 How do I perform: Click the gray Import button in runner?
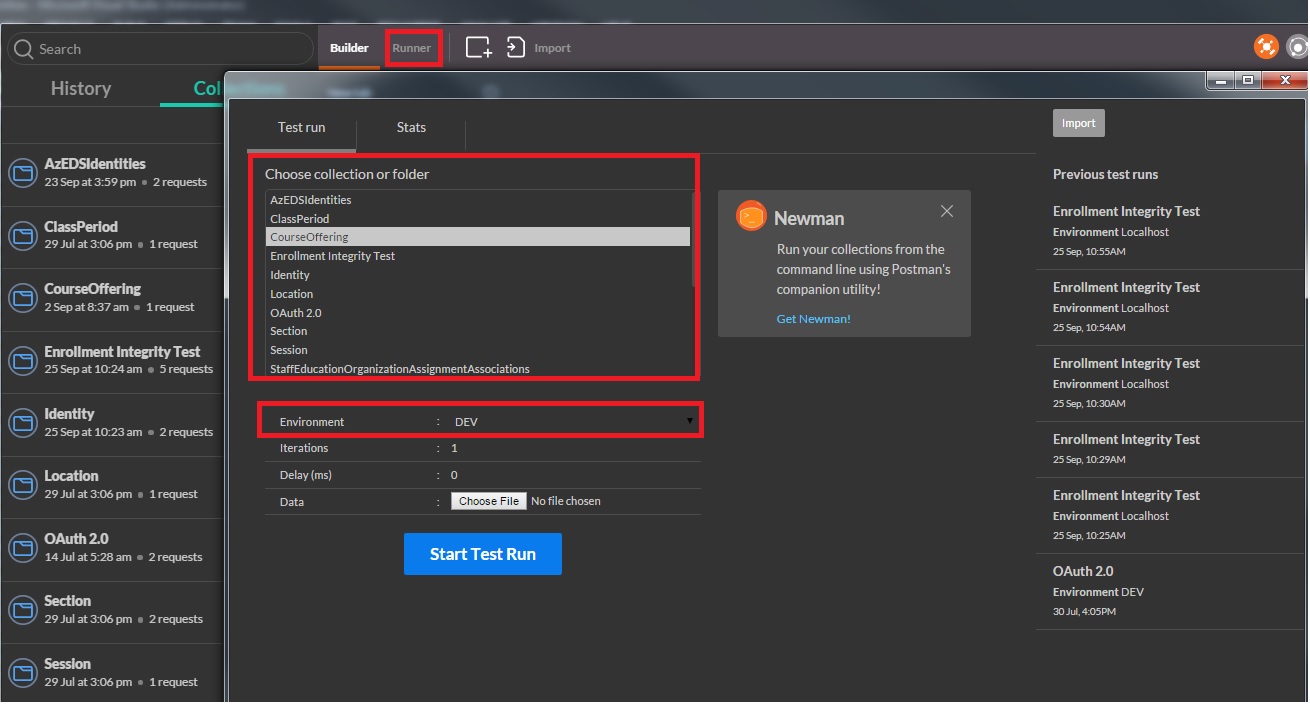(x=1078, y=123)
